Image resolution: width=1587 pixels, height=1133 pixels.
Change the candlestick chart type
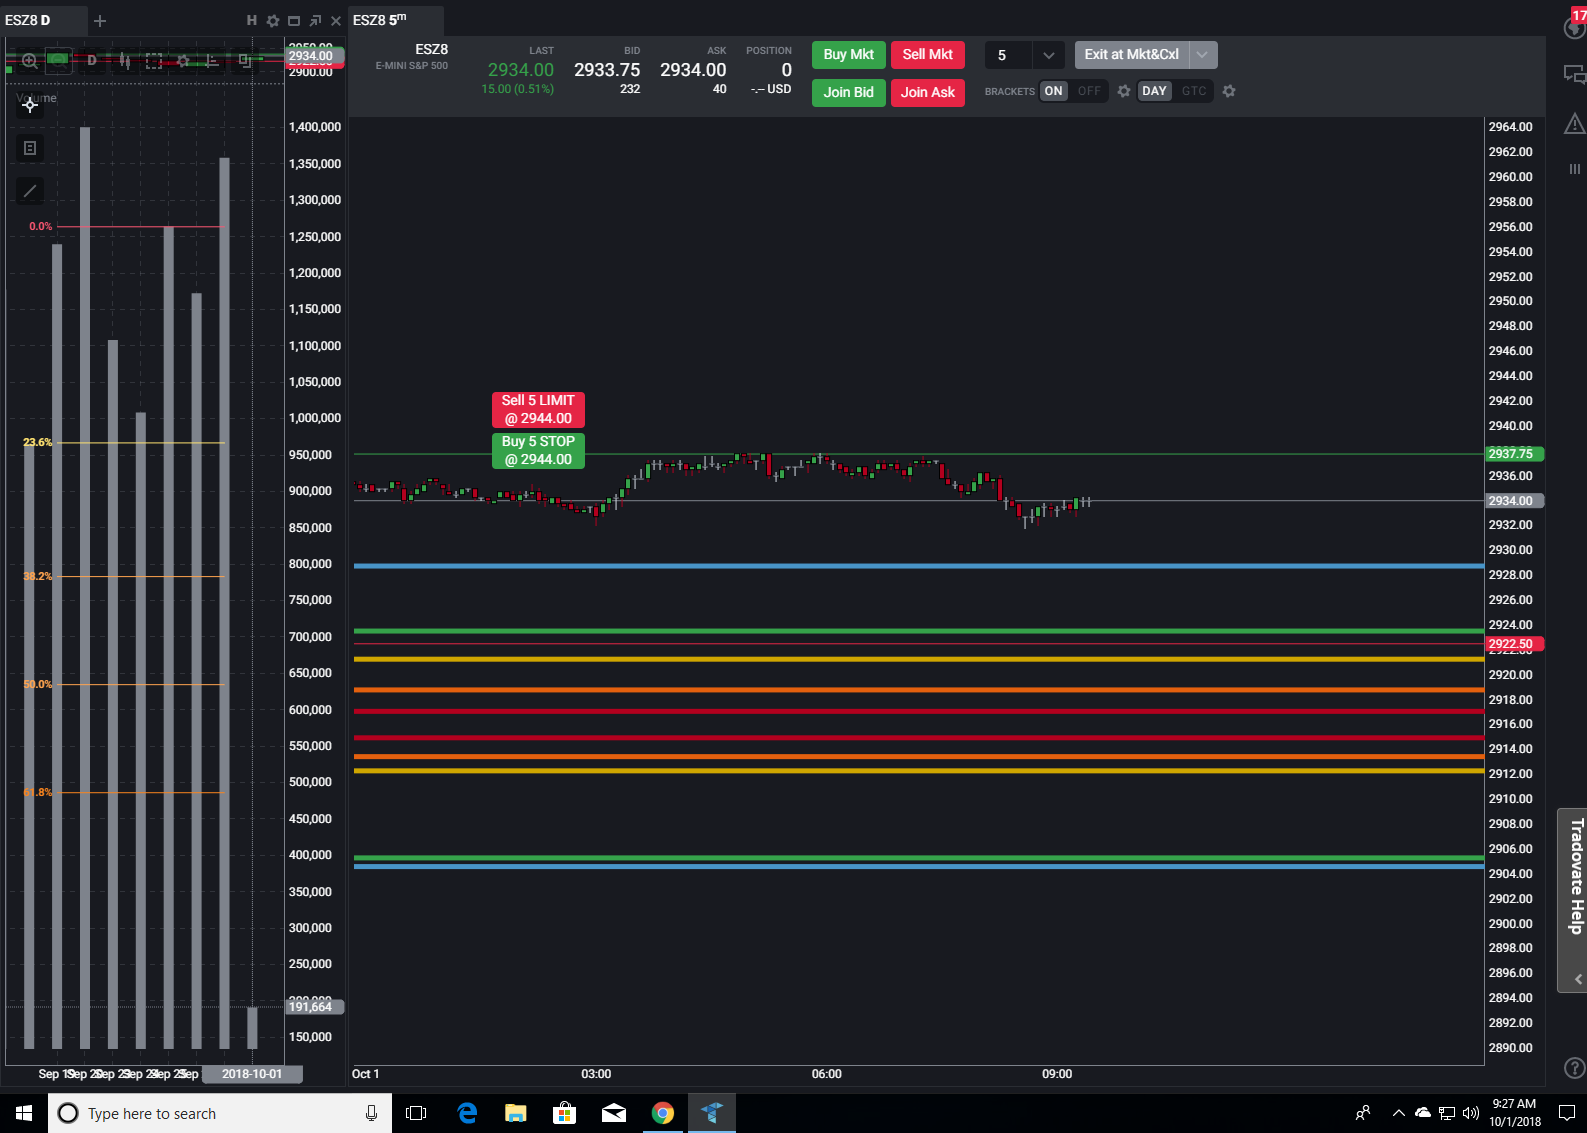(124, 61)
